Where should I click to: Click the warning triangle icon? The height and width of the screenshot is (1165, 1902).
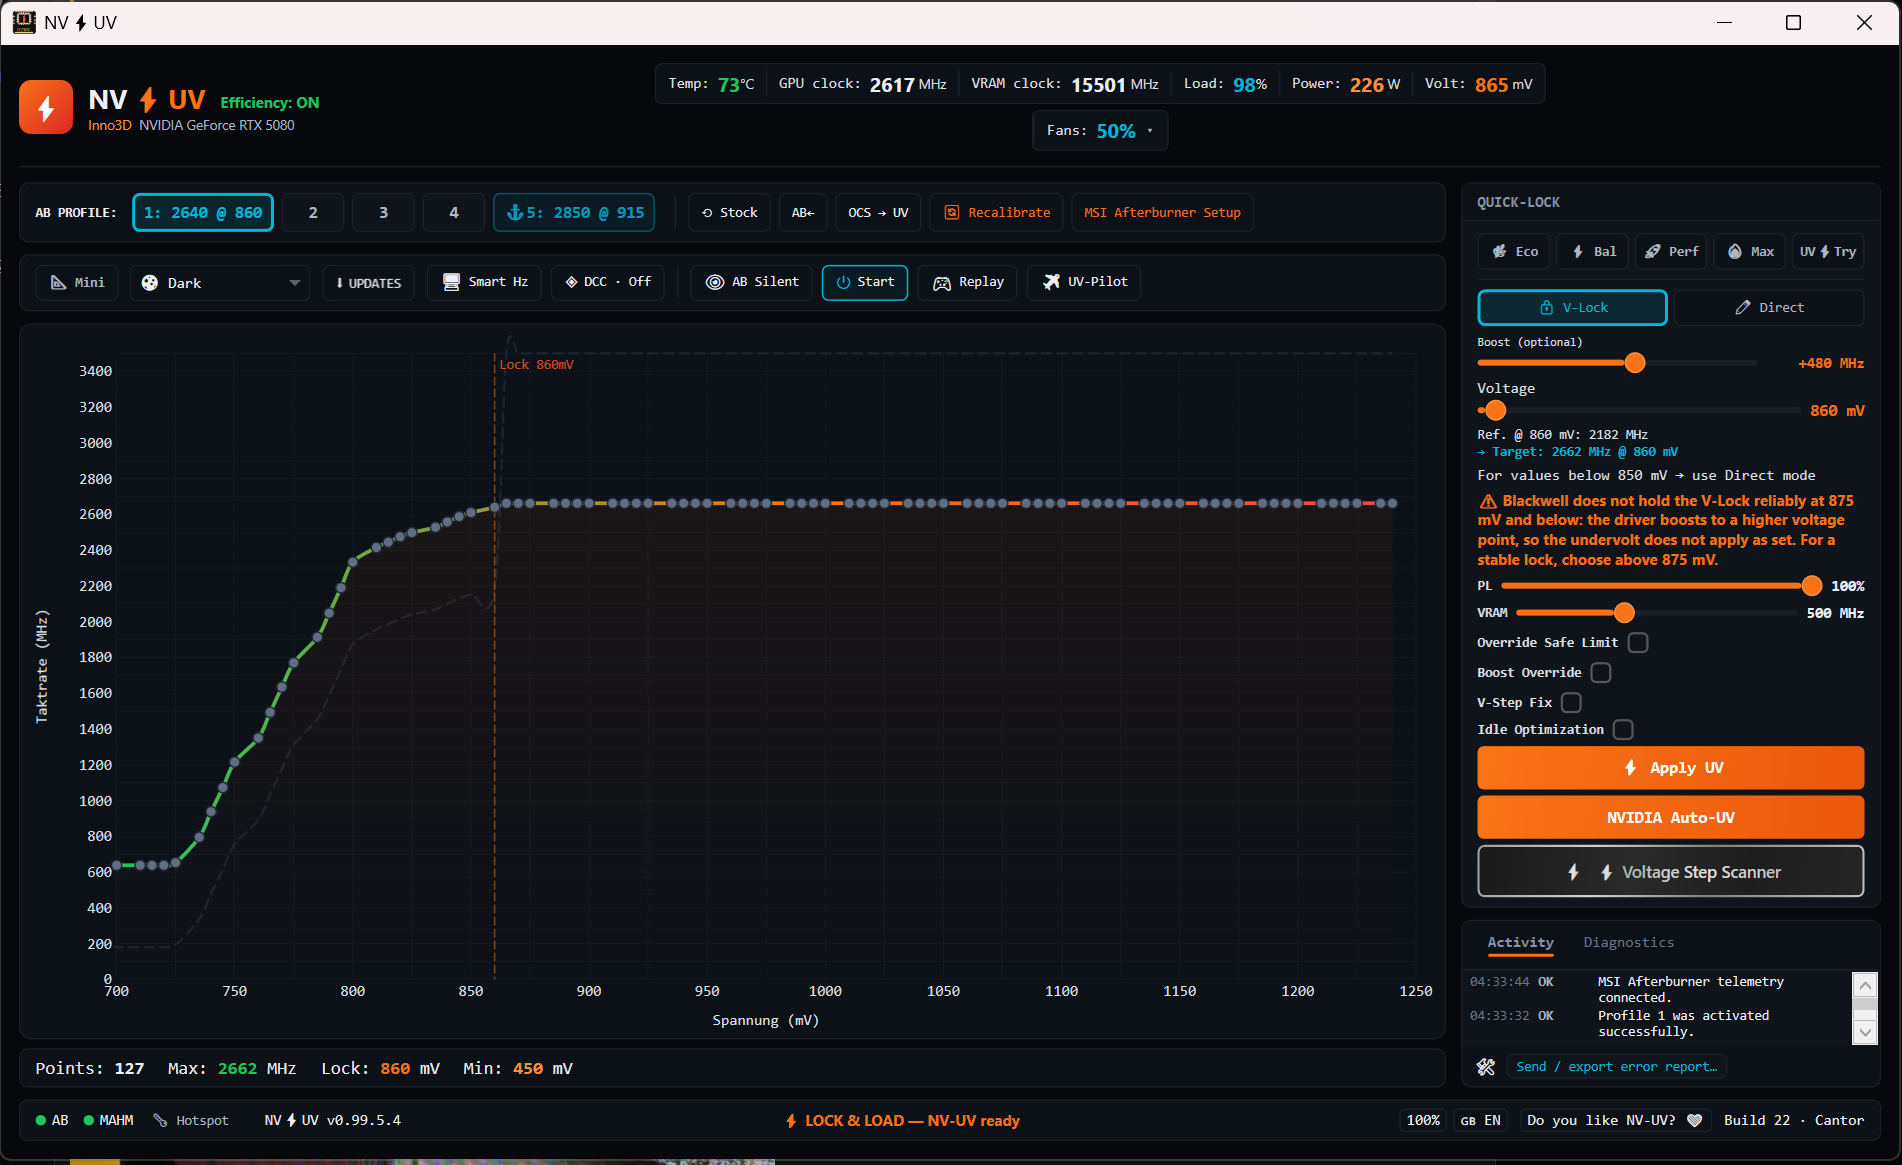click(1488, 501)
